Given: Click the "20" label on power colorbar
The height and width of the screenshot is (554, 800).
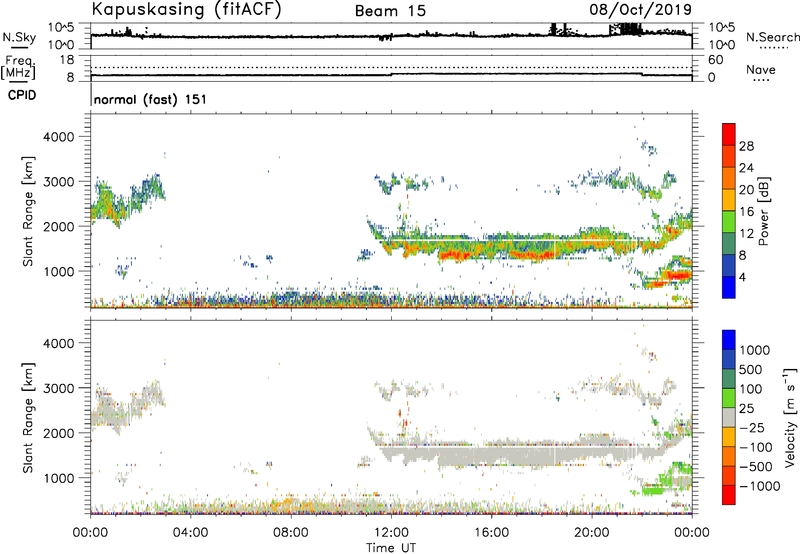Looking at the screenshot, I should point(746,190).
